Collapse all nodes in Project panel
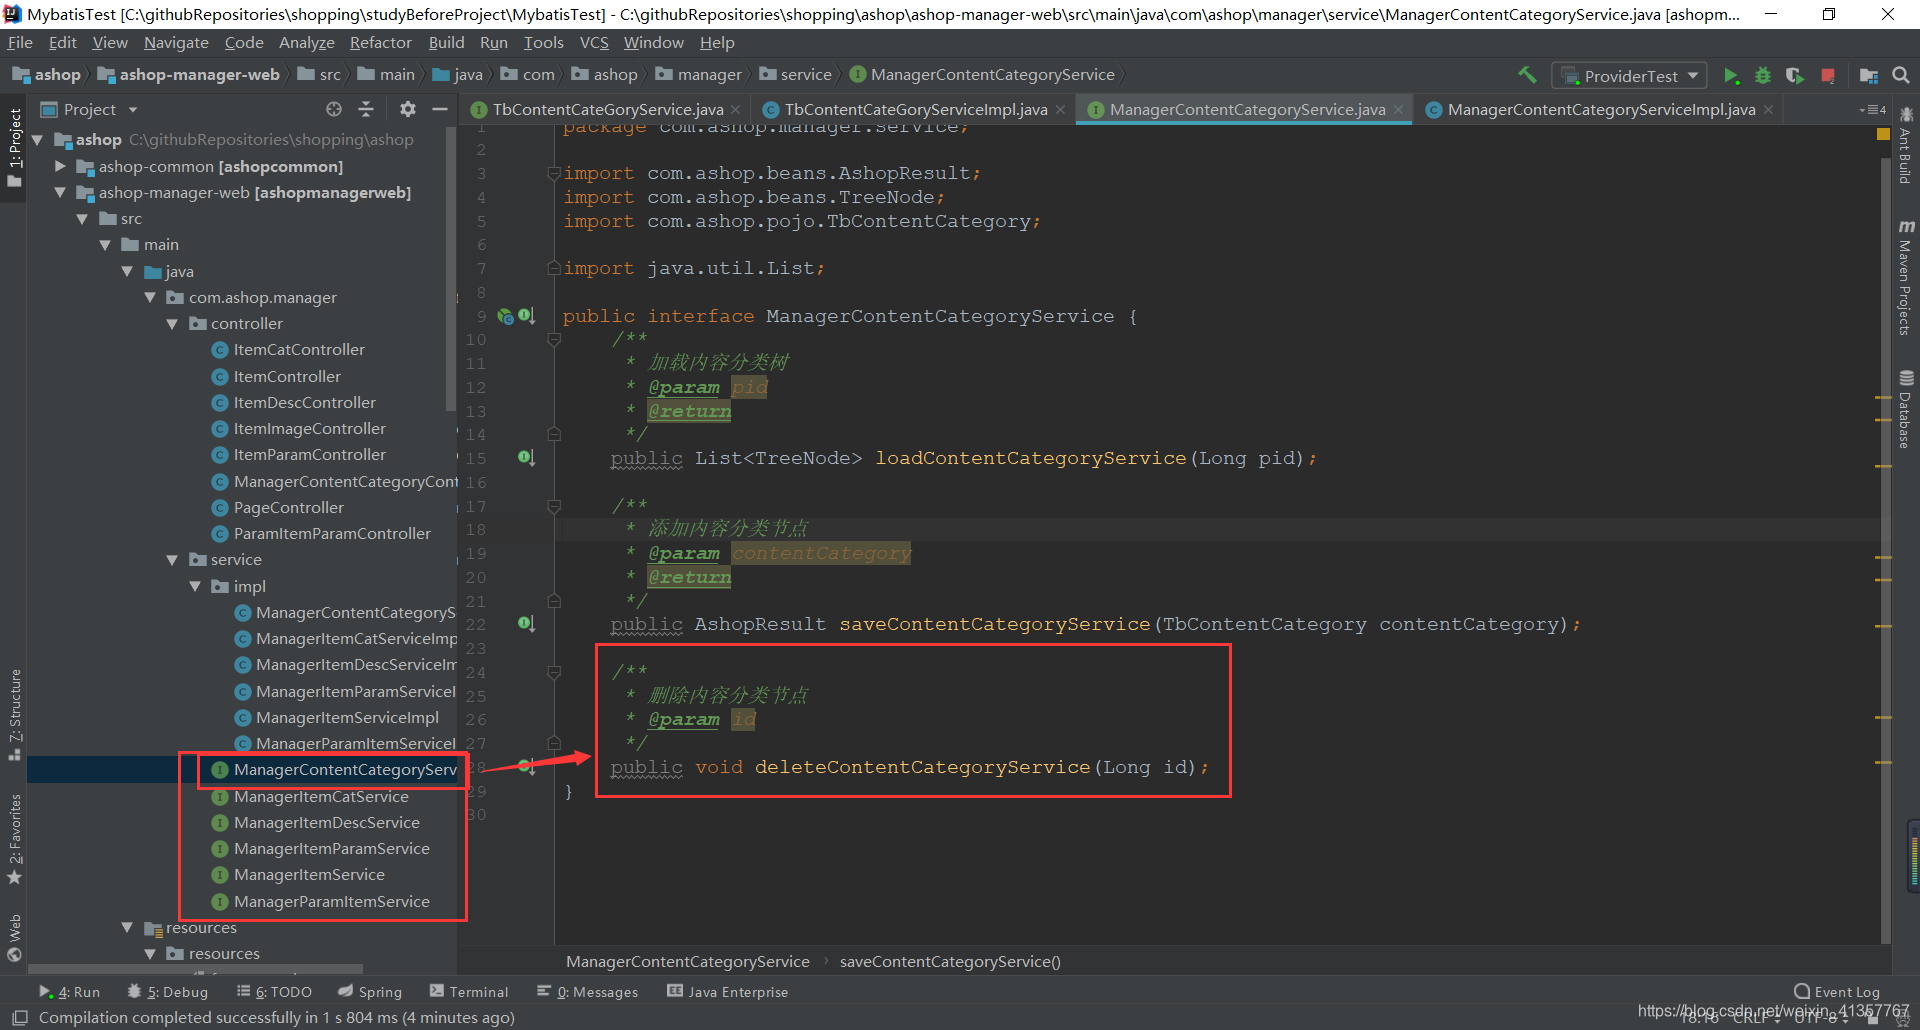Screen dimensions: 1920x1030 366,109
